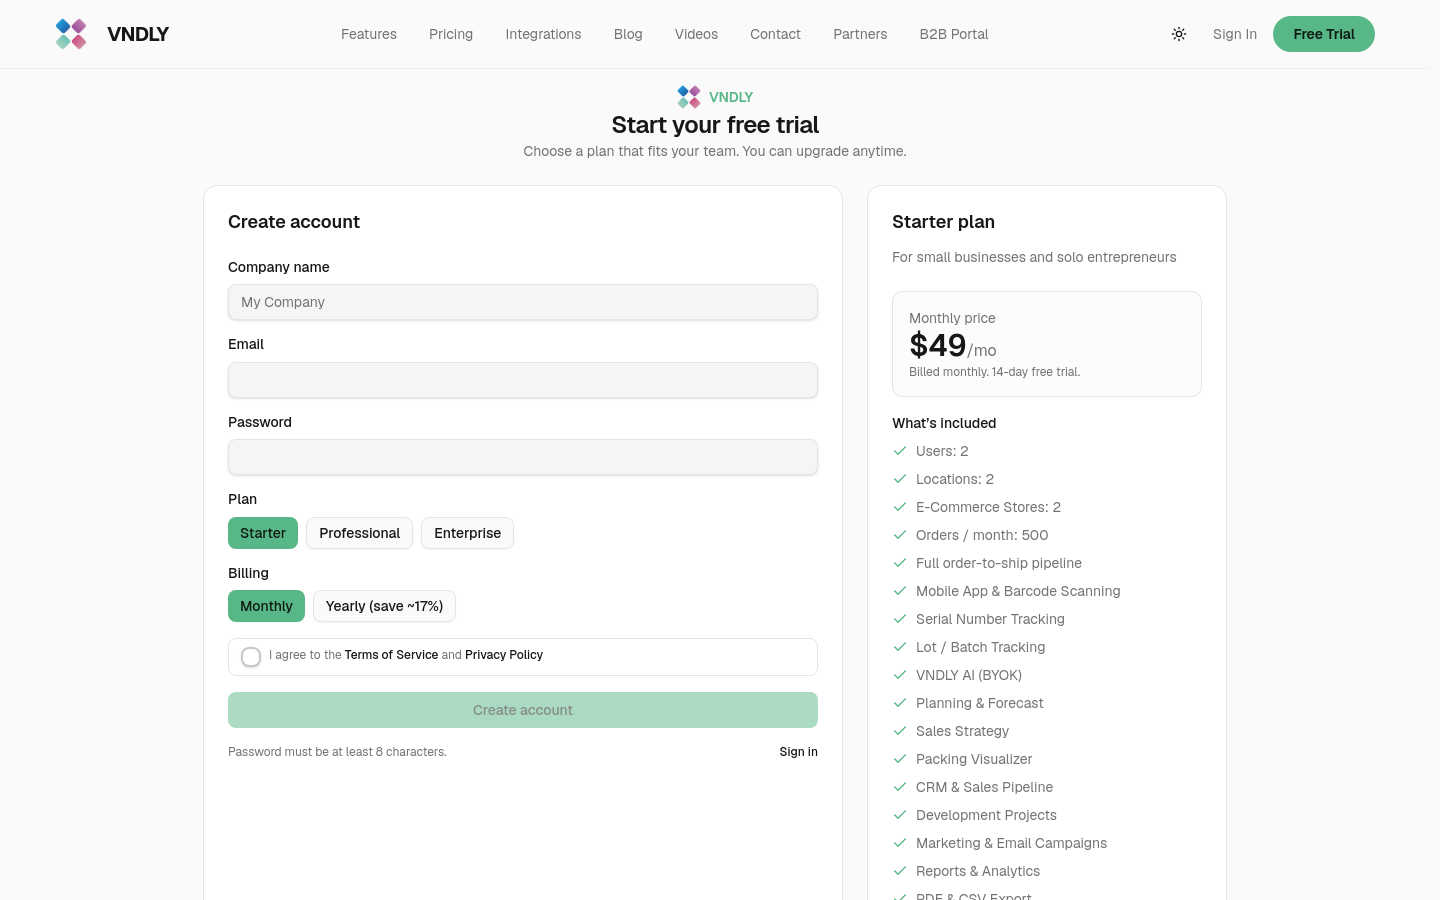Go to Integrations in the navbar
The height and width of the screenshot is (900, 1440).
tap(543, 34)
